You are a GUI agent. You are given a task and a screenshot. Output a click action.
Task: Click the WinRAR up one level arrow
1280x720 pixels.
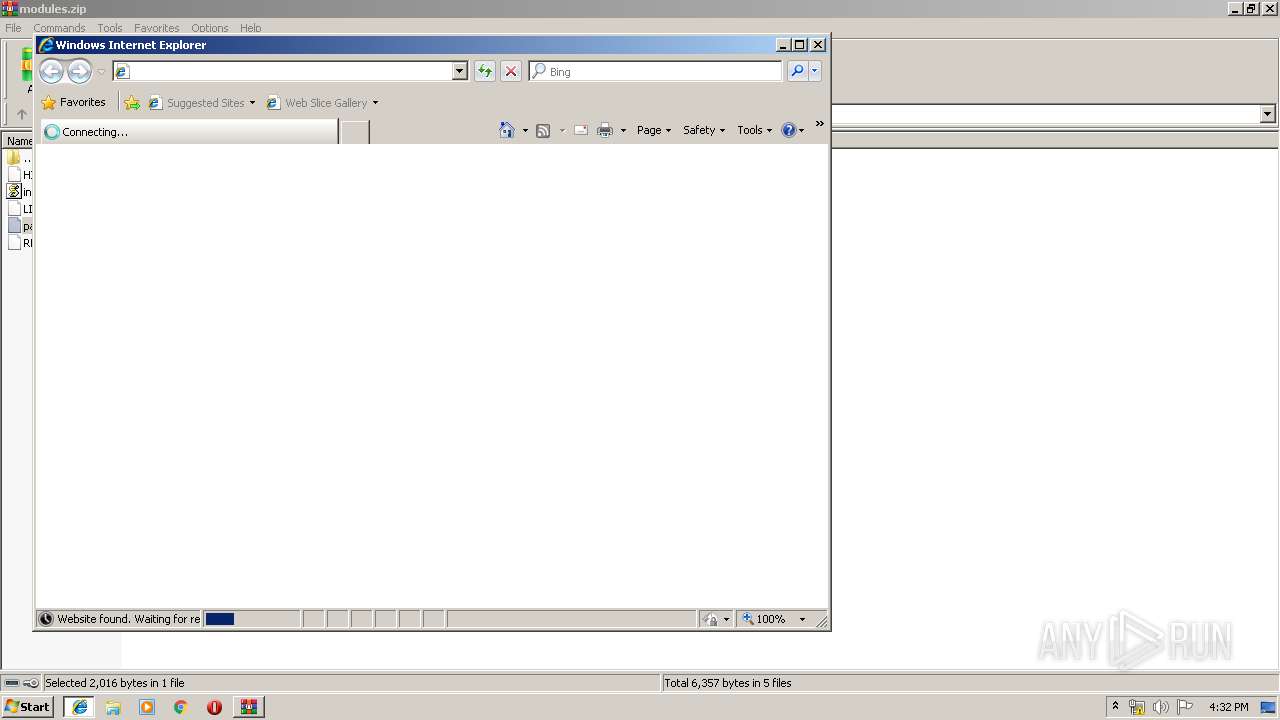coord(21,114)
